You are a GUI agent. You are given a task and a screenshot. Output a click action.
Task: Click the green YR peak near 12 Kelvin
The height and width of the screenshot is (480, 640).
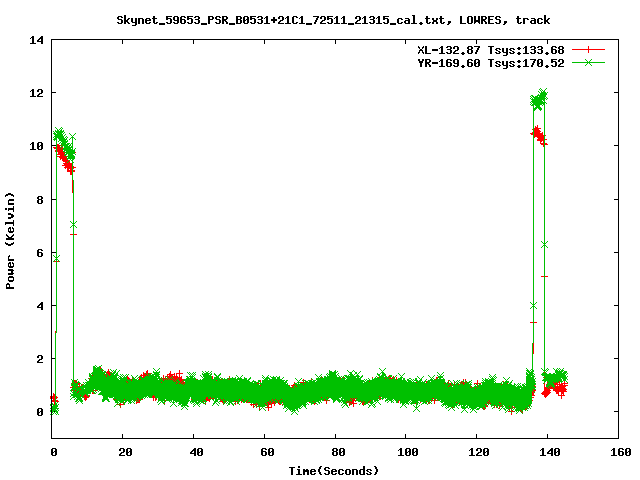pos(539,100)
